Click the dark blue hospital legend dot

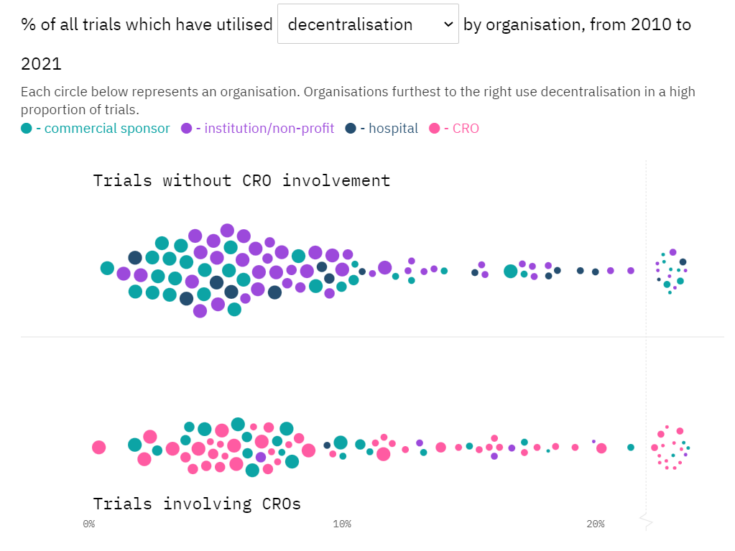coord(351,128)
